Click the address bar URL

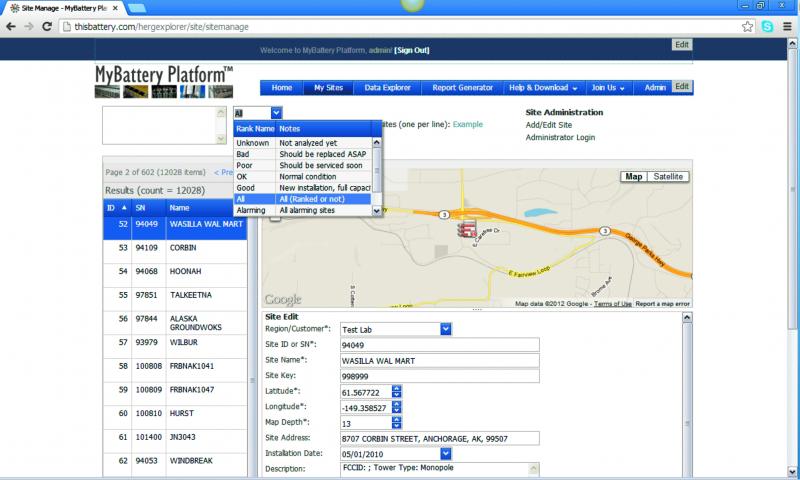[161, 27]
